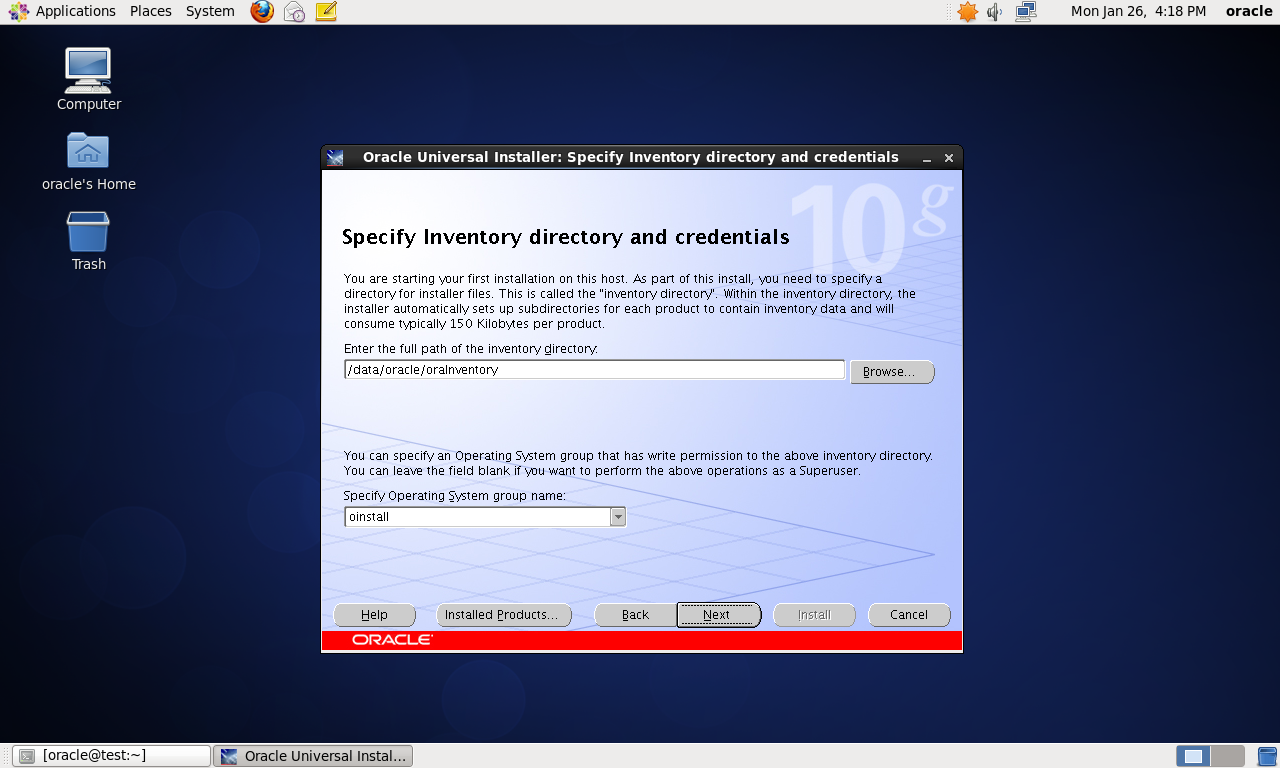Switch to oracle@test terminal taskbar item
1280x768 pixels.
point(112,756)
